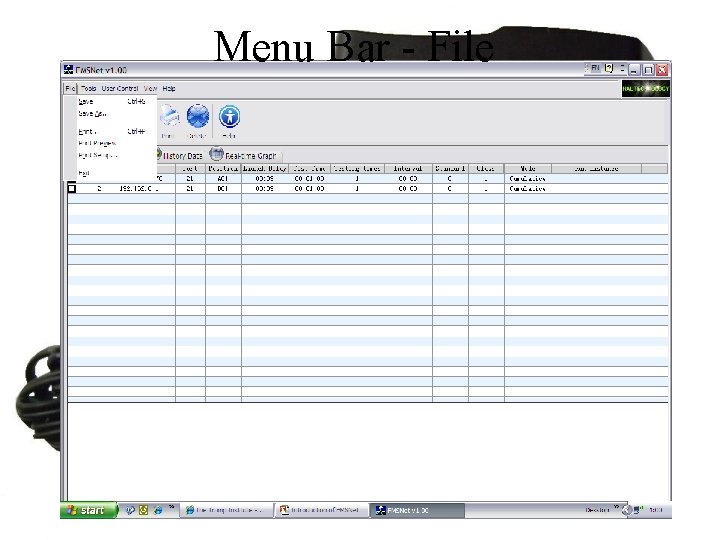Switch to the History Data tab
720x540 pixels.
point(180,155)
